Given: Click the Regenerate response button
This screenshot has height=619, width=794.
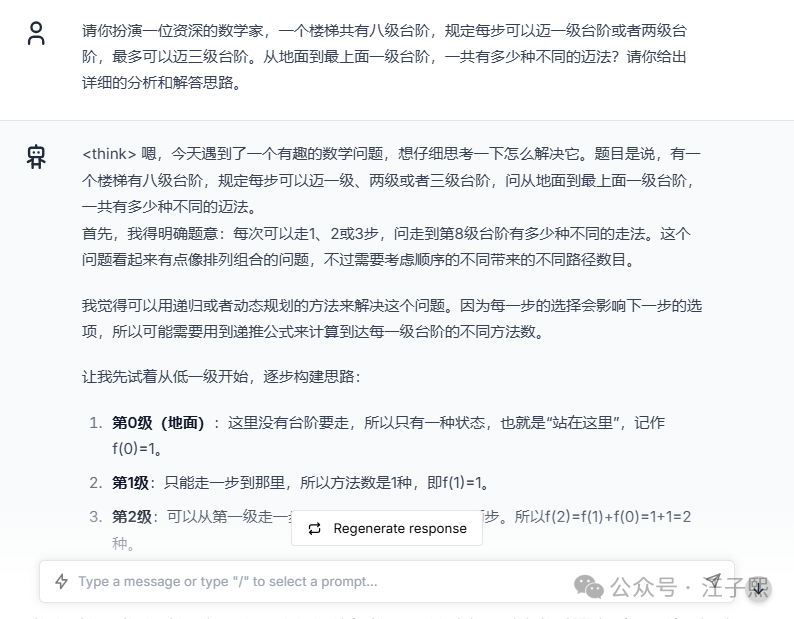Looking at the screenshot, I should [x=387, y=528].
